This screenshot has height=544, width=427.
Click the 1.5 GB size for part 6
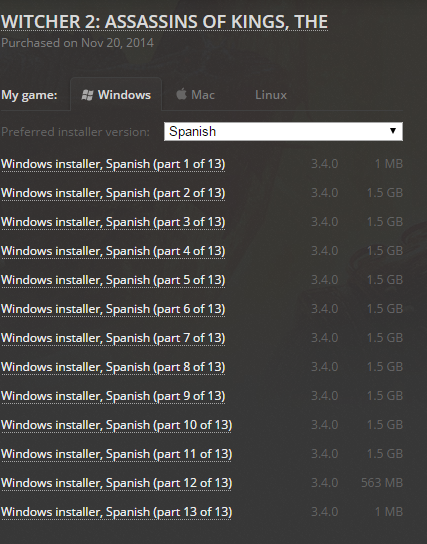pyautogui.click(x=385, y=309)
